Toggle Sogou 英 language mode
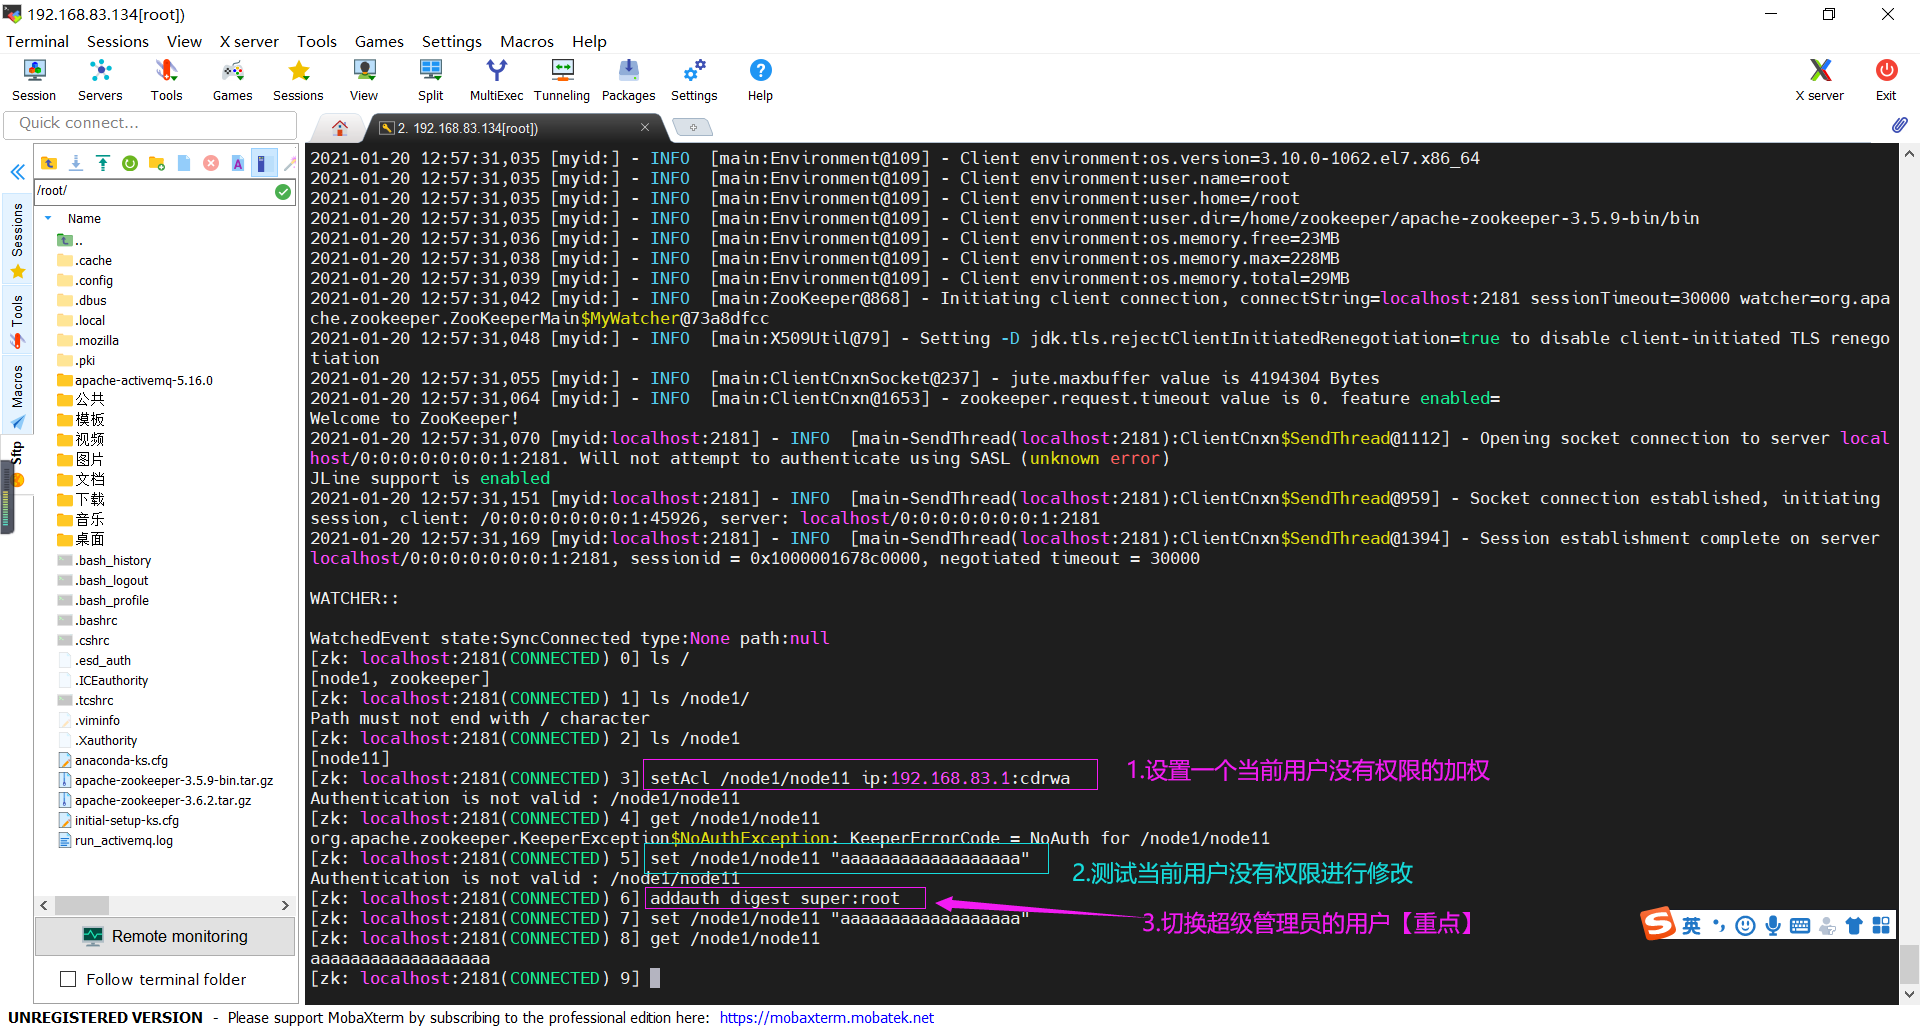Screen dimensions: 1920x1030 (x=1691, y=926)
